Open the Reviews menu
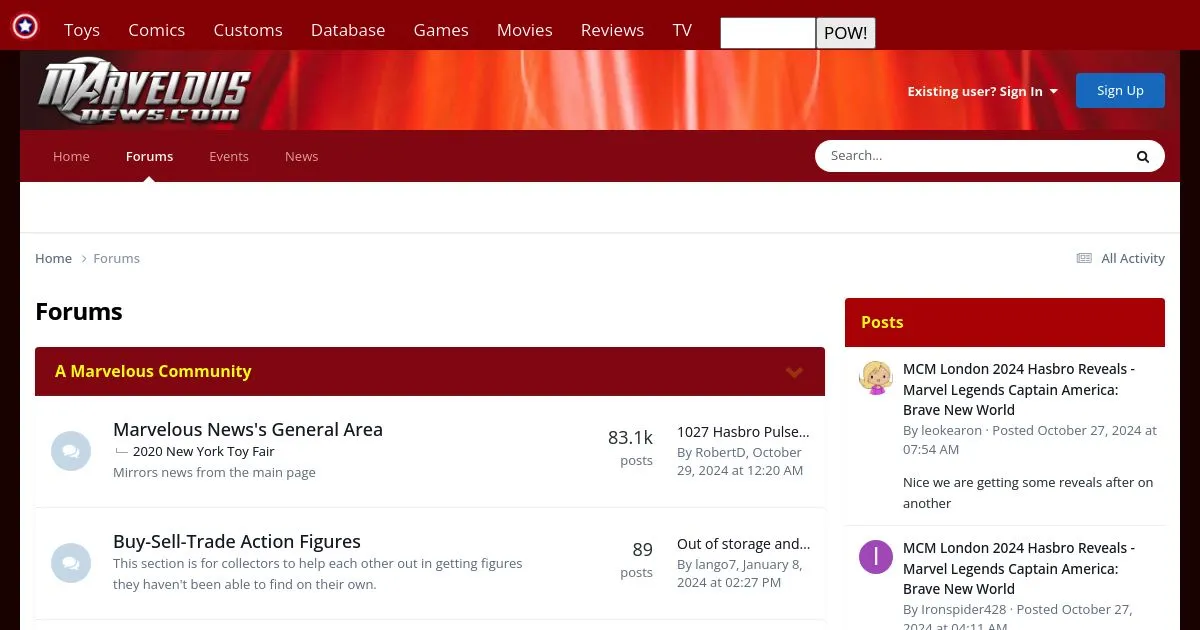This screenshot has height=630, width=1200. tap(612, 30)
